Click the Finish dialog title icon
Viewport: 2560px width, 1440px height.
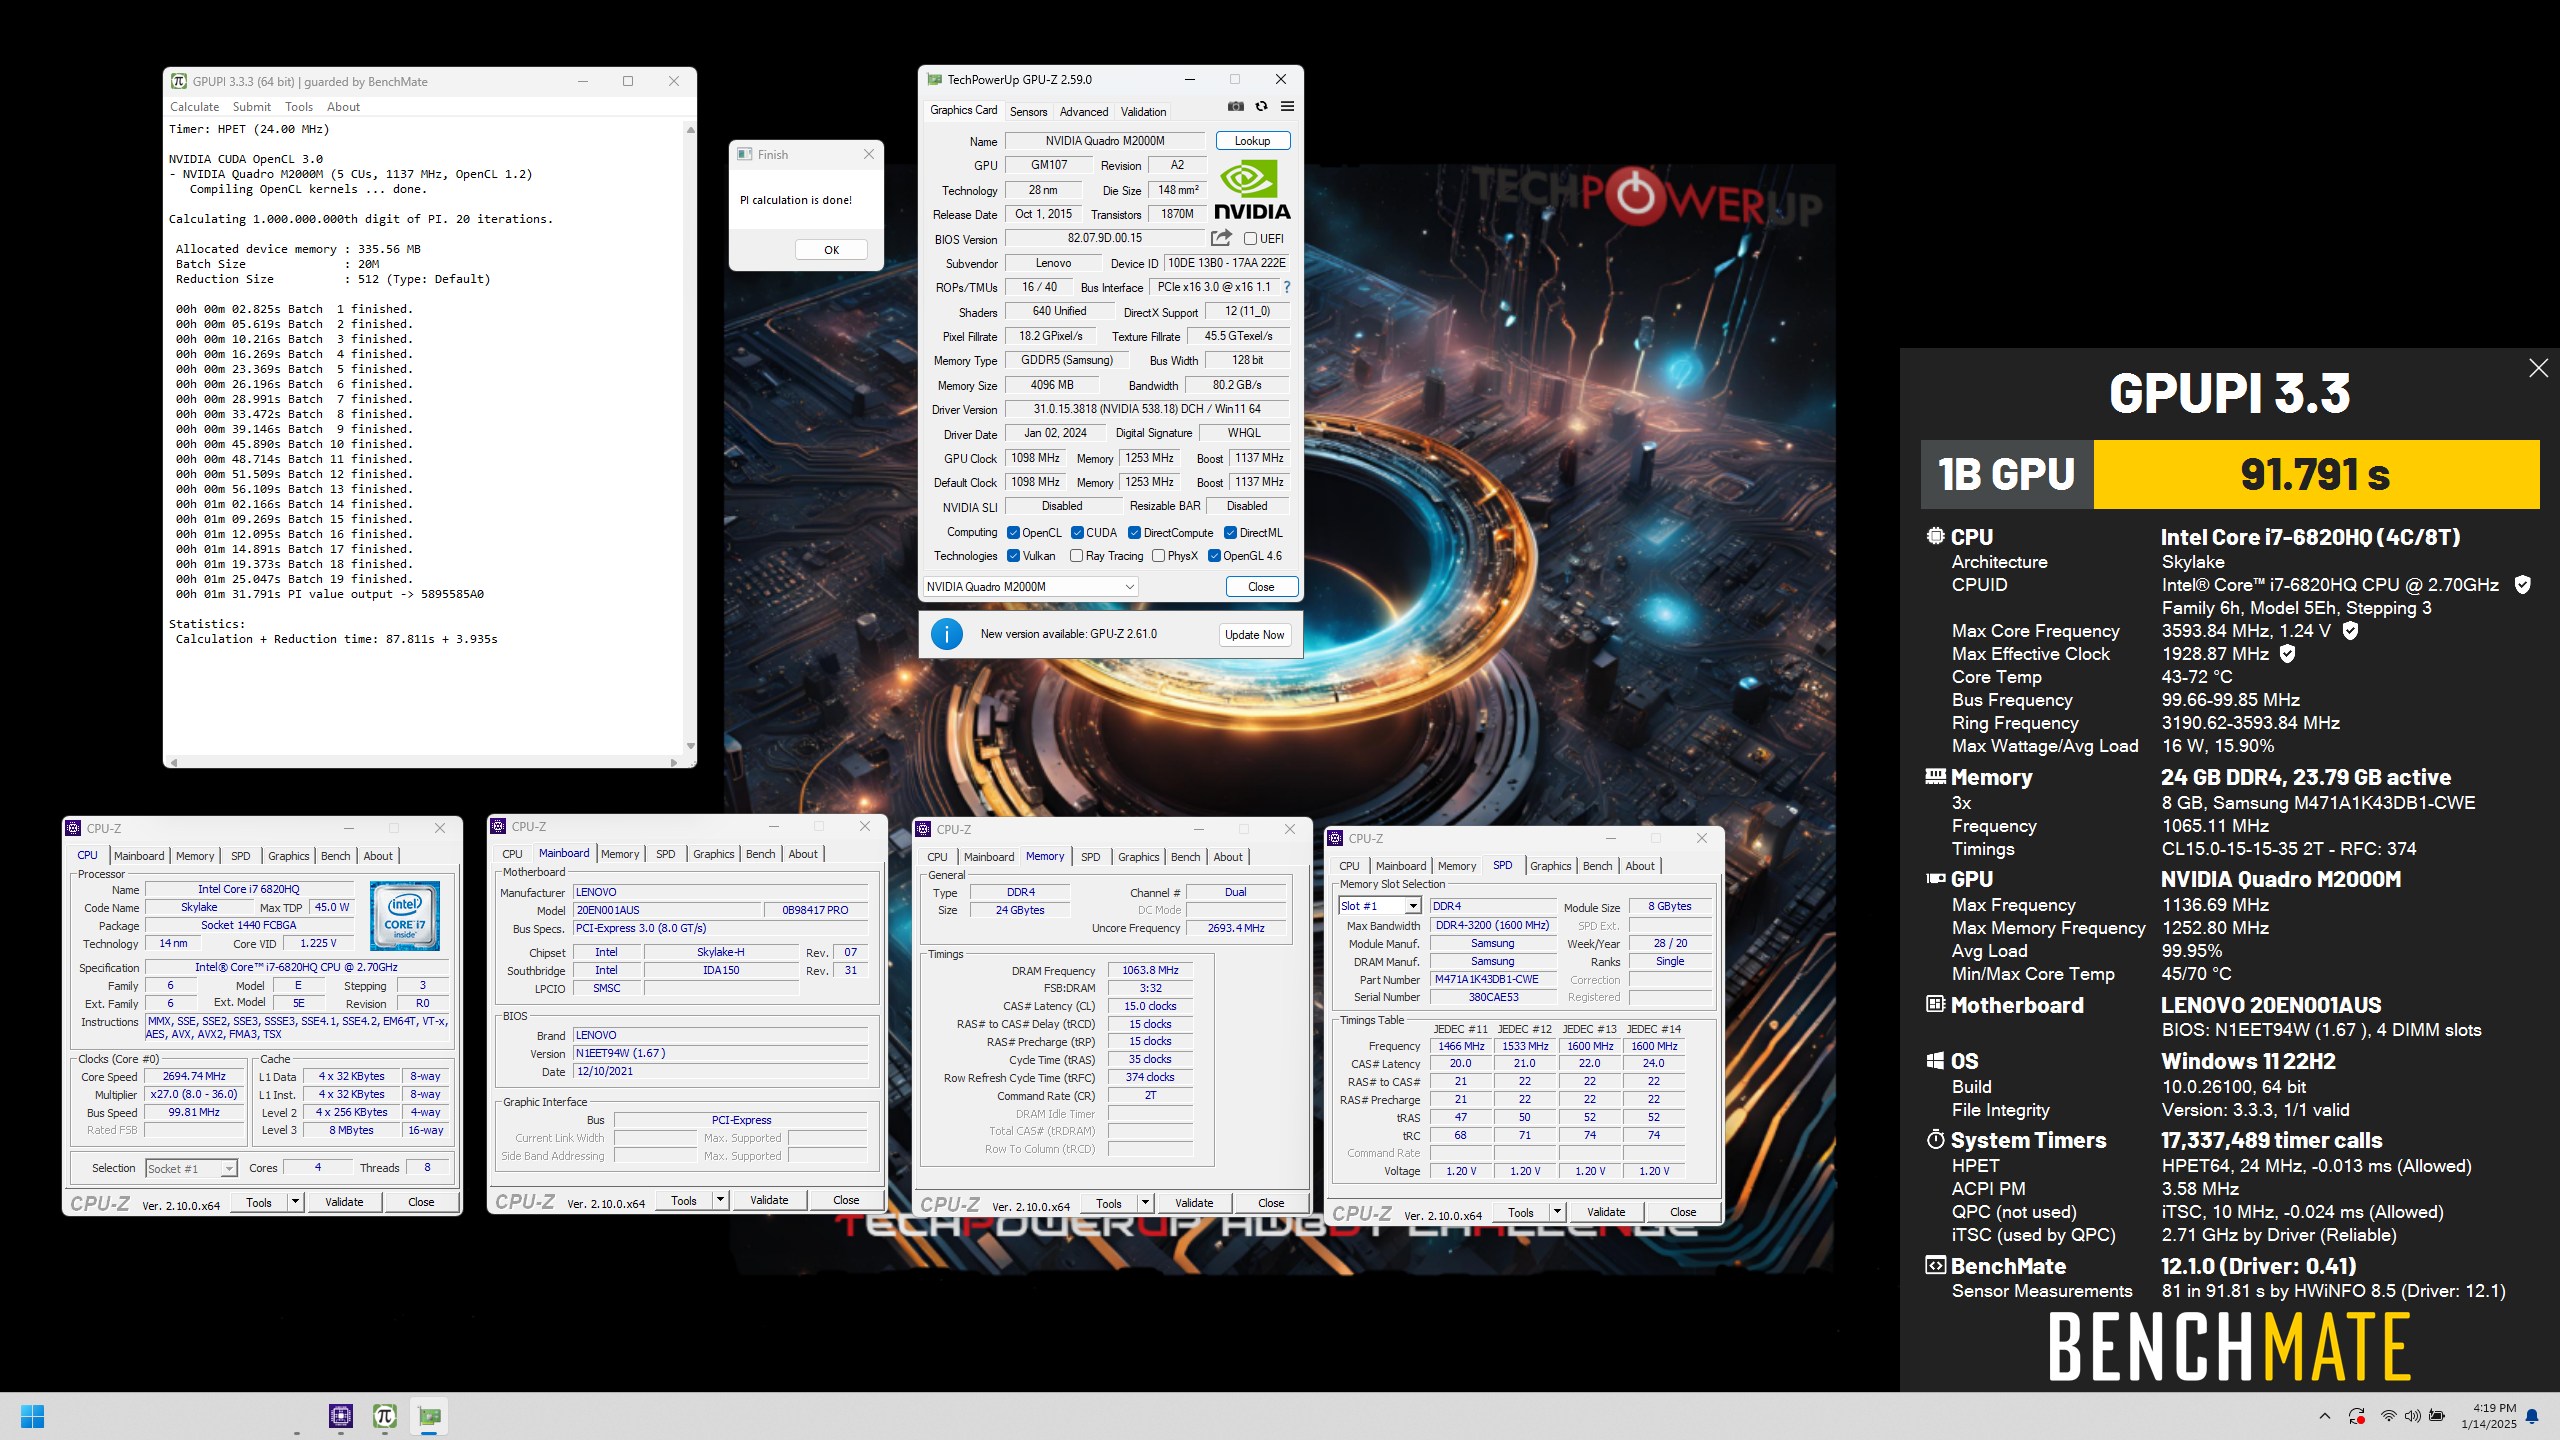(744, 154)
